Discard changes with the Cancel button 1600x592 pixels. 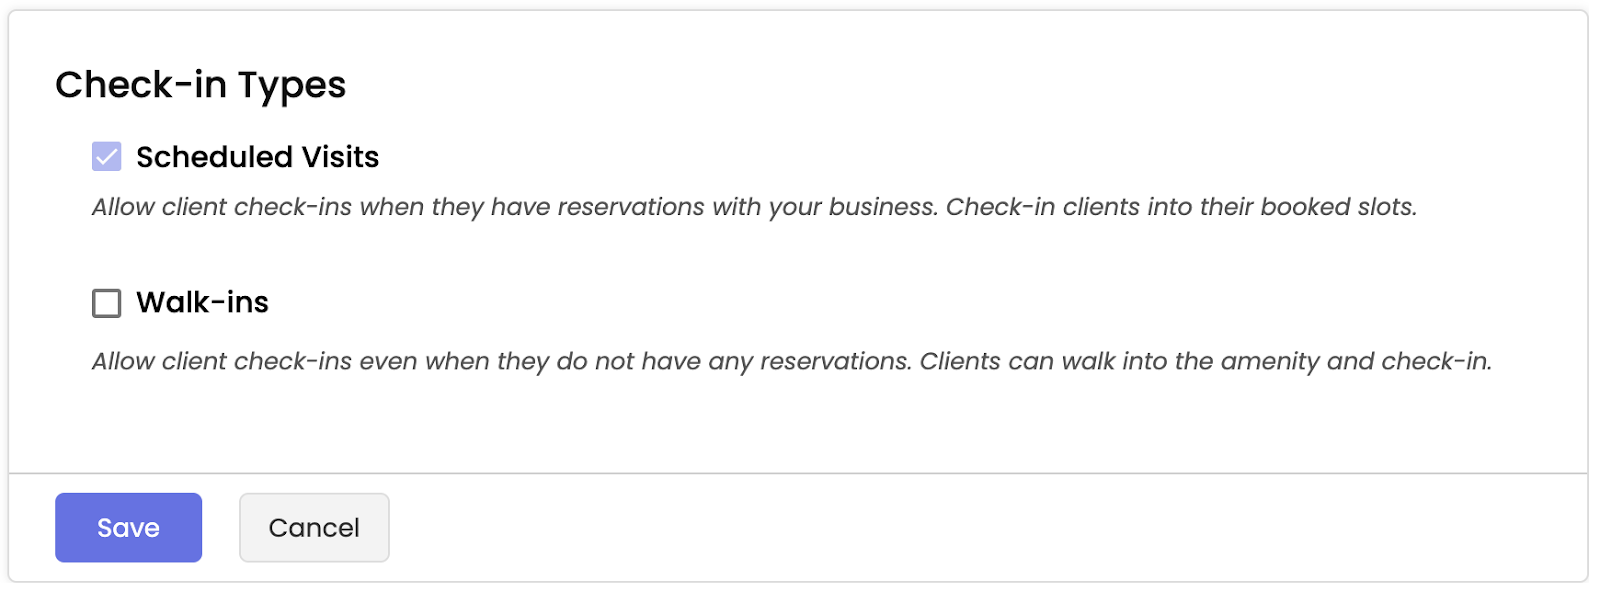click(x=314, y=527)
